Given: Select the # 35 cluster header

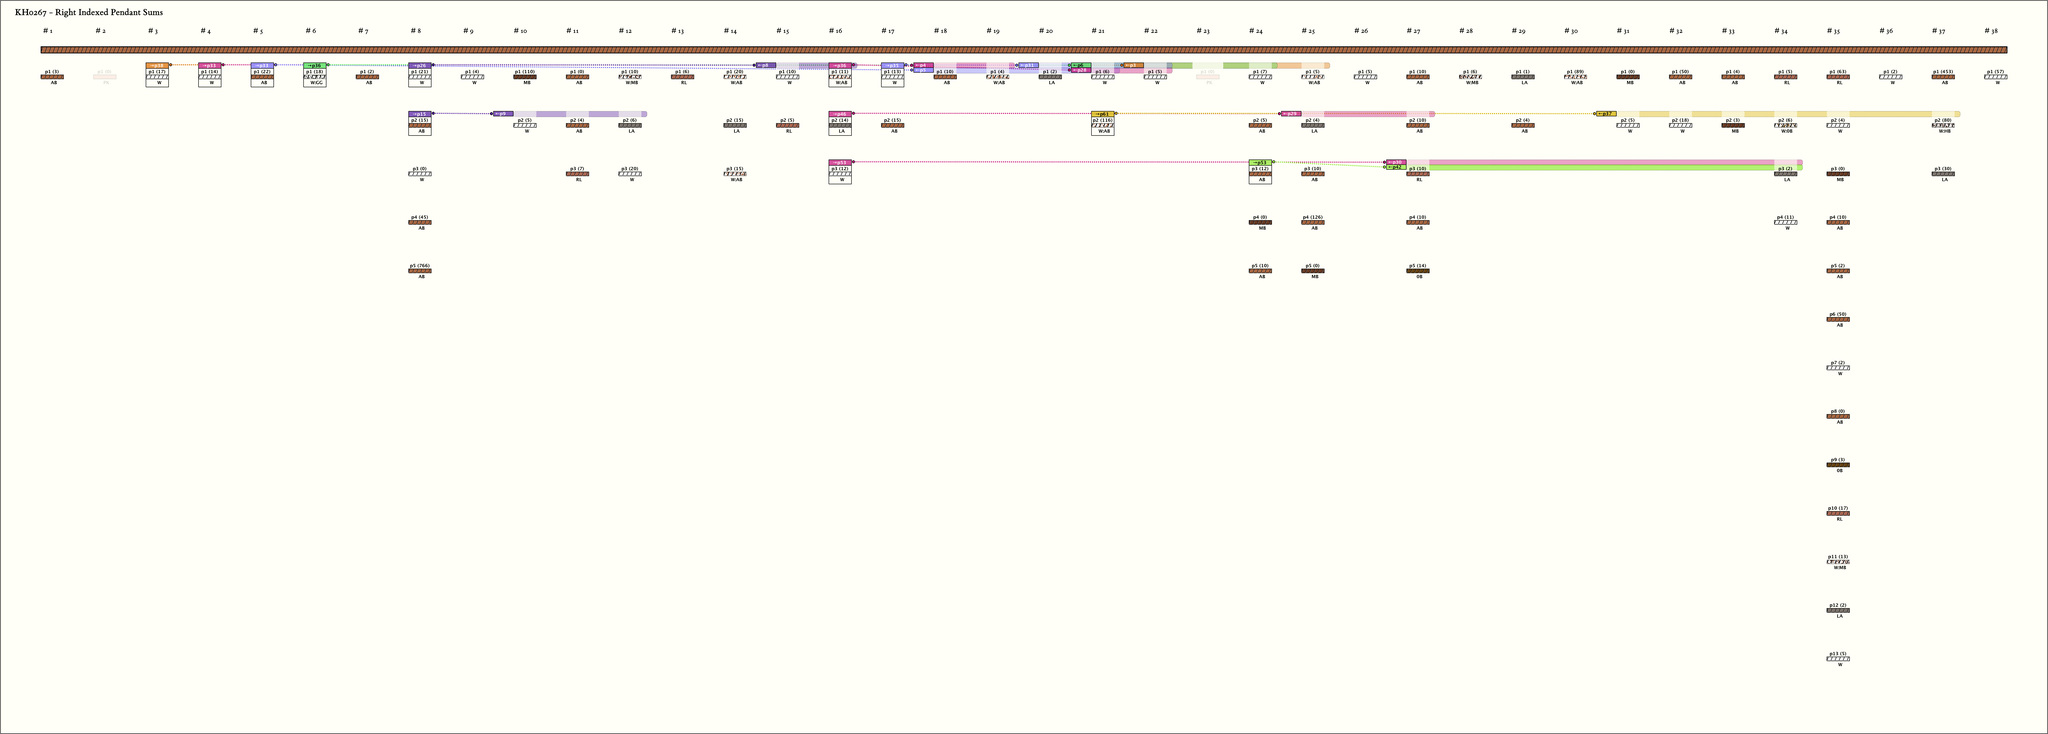Looking at the screenshot, I should [1833, 31].
